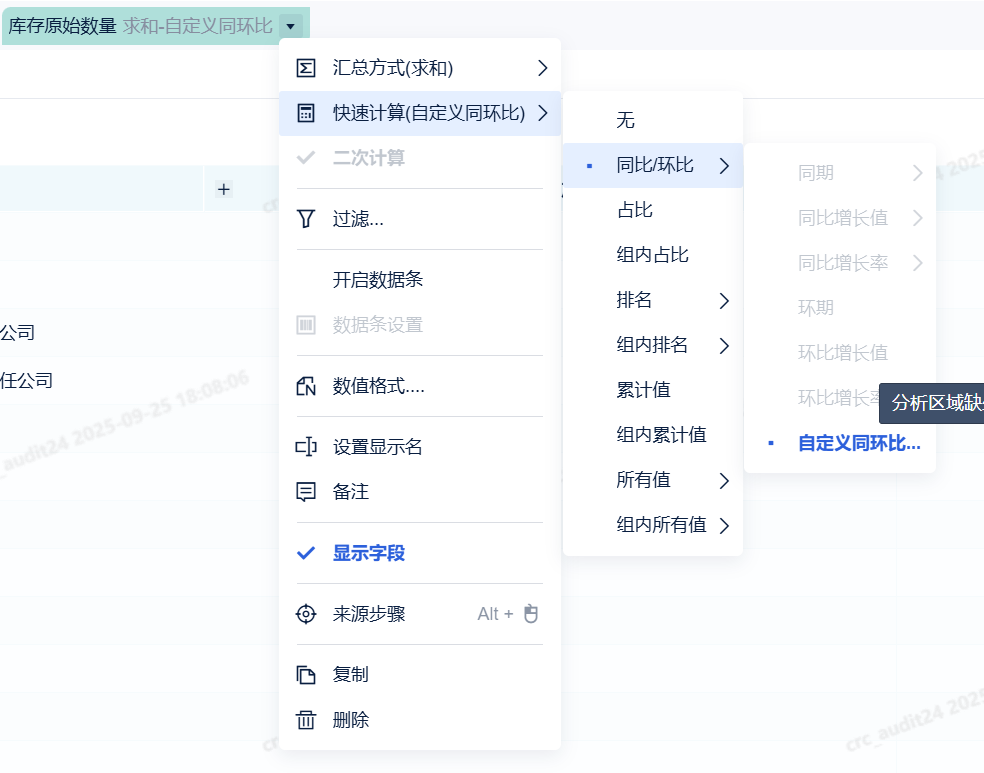Expand the 同比增长率 submenu chevron
Image resolution: width=984 pixels, height=773 pixels.
click(x=917, y=263)
